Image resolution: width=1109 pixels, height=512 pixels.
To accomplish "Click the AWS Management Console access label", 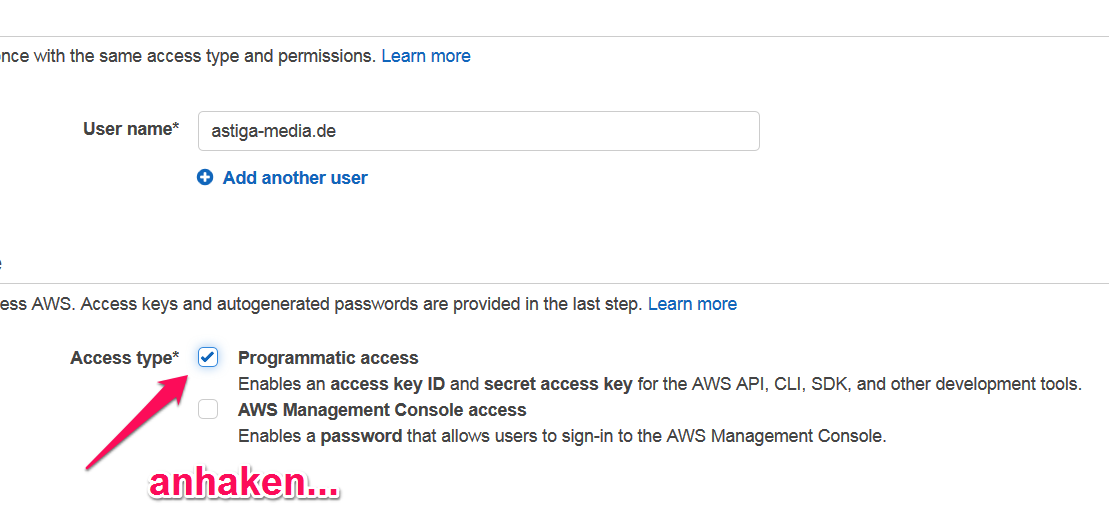I will coord(382,409).
